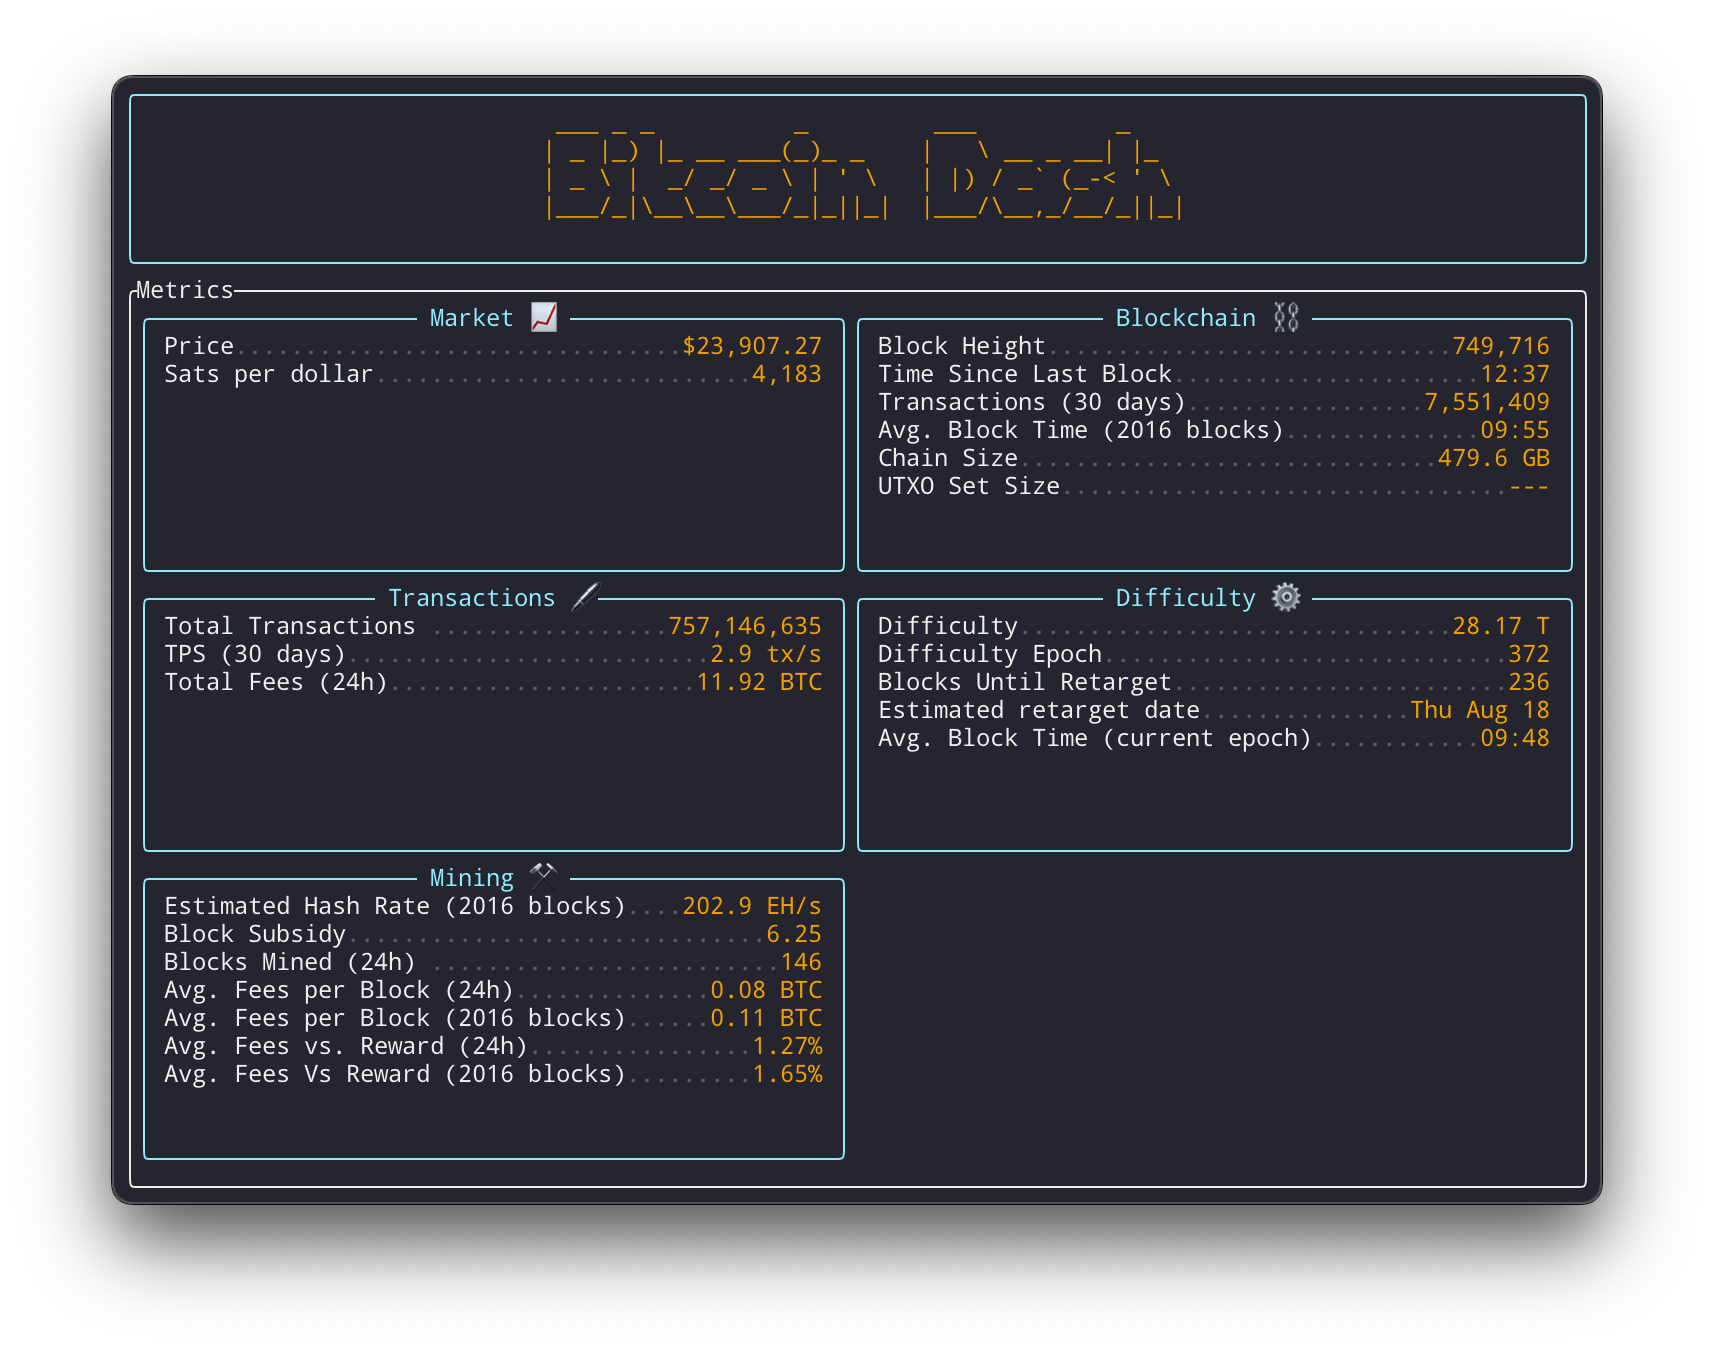Image resolution: width=1714 pixels, height=1352 pixels.
Task: Click the Sats per dollar label
Action: pos(268,374)
